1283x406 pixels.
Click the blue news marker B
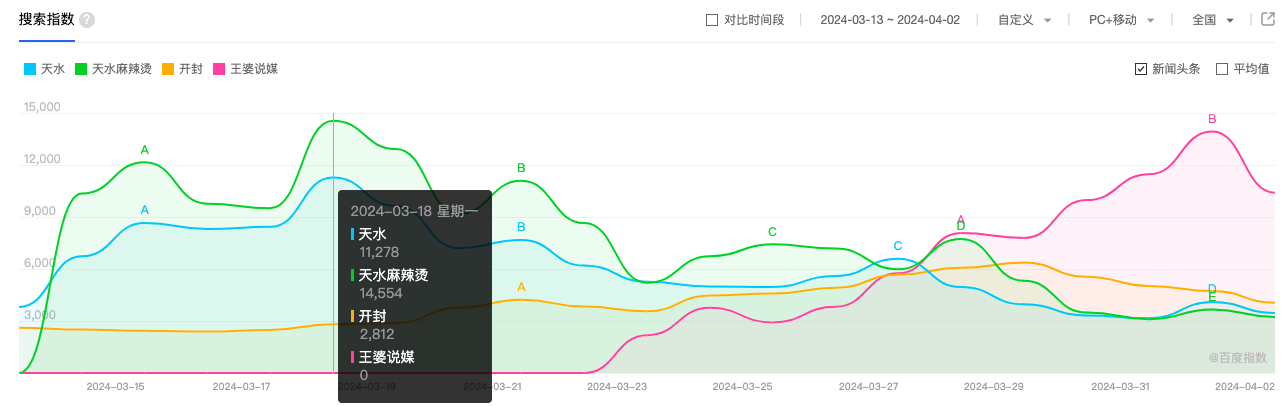click(521, 227)
